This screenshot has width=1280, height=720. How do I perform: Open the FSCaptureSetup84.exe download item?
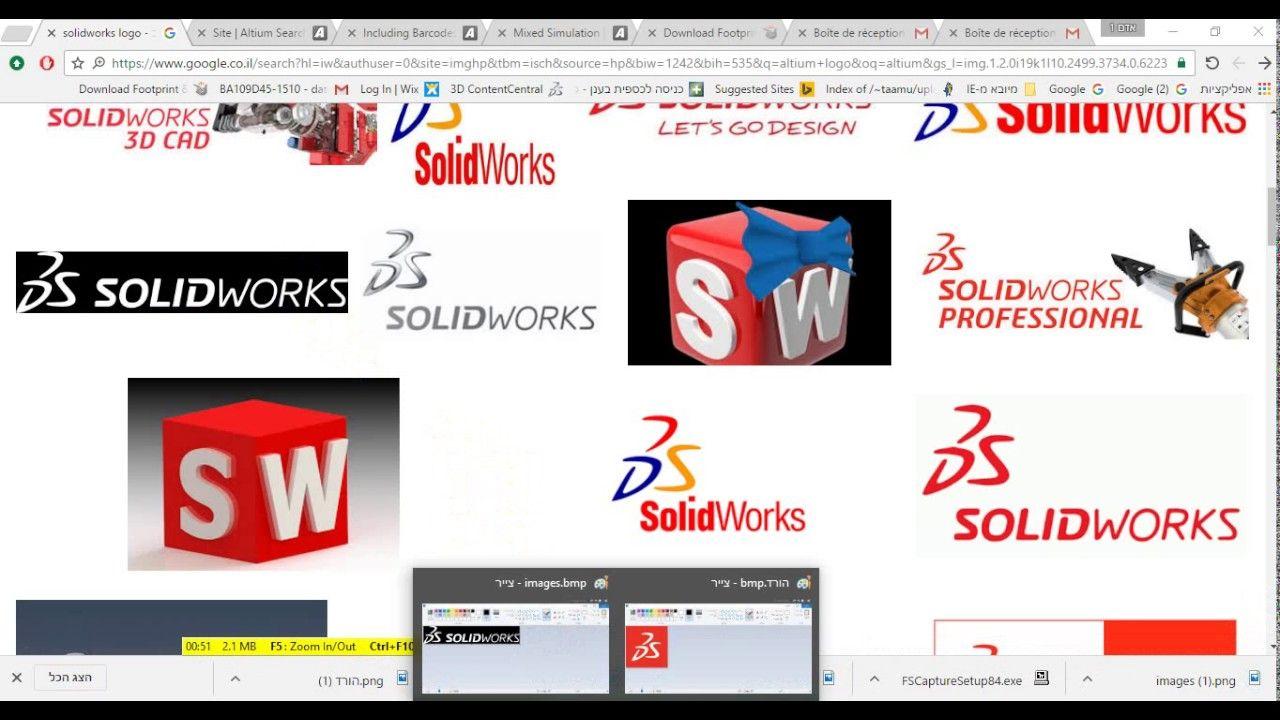coord(961,680)
